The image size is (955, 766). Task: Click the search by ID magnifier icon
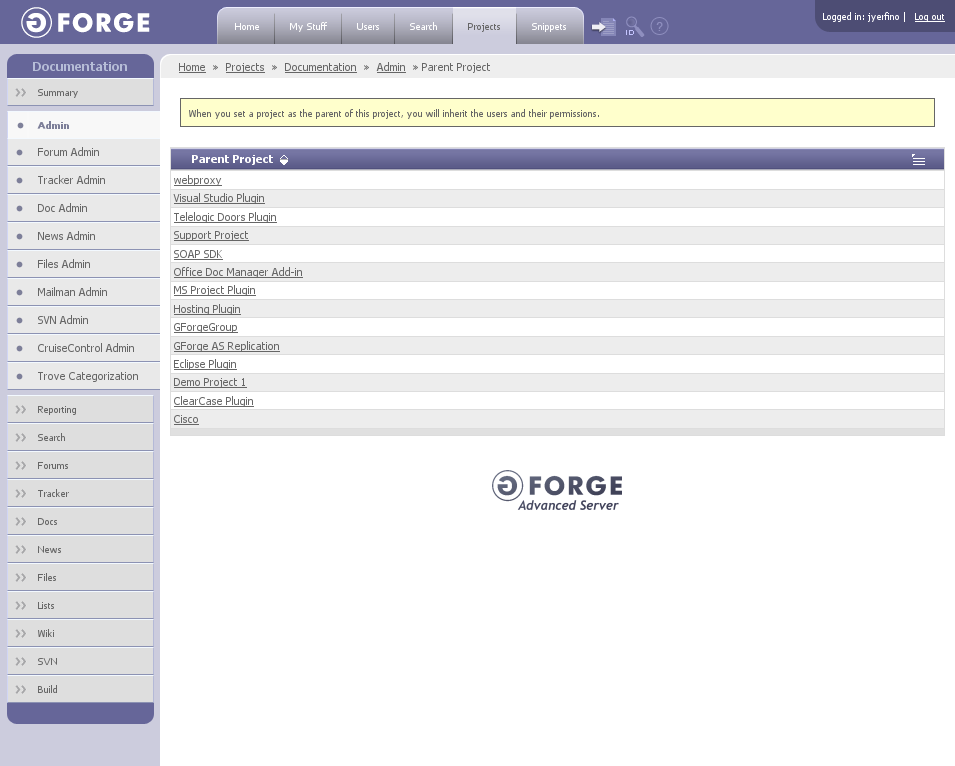[x=634, y=27]
